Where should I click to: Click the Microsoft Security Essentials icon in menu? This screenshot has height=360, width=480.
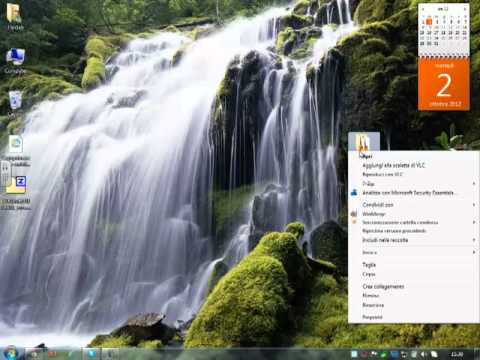354,193
